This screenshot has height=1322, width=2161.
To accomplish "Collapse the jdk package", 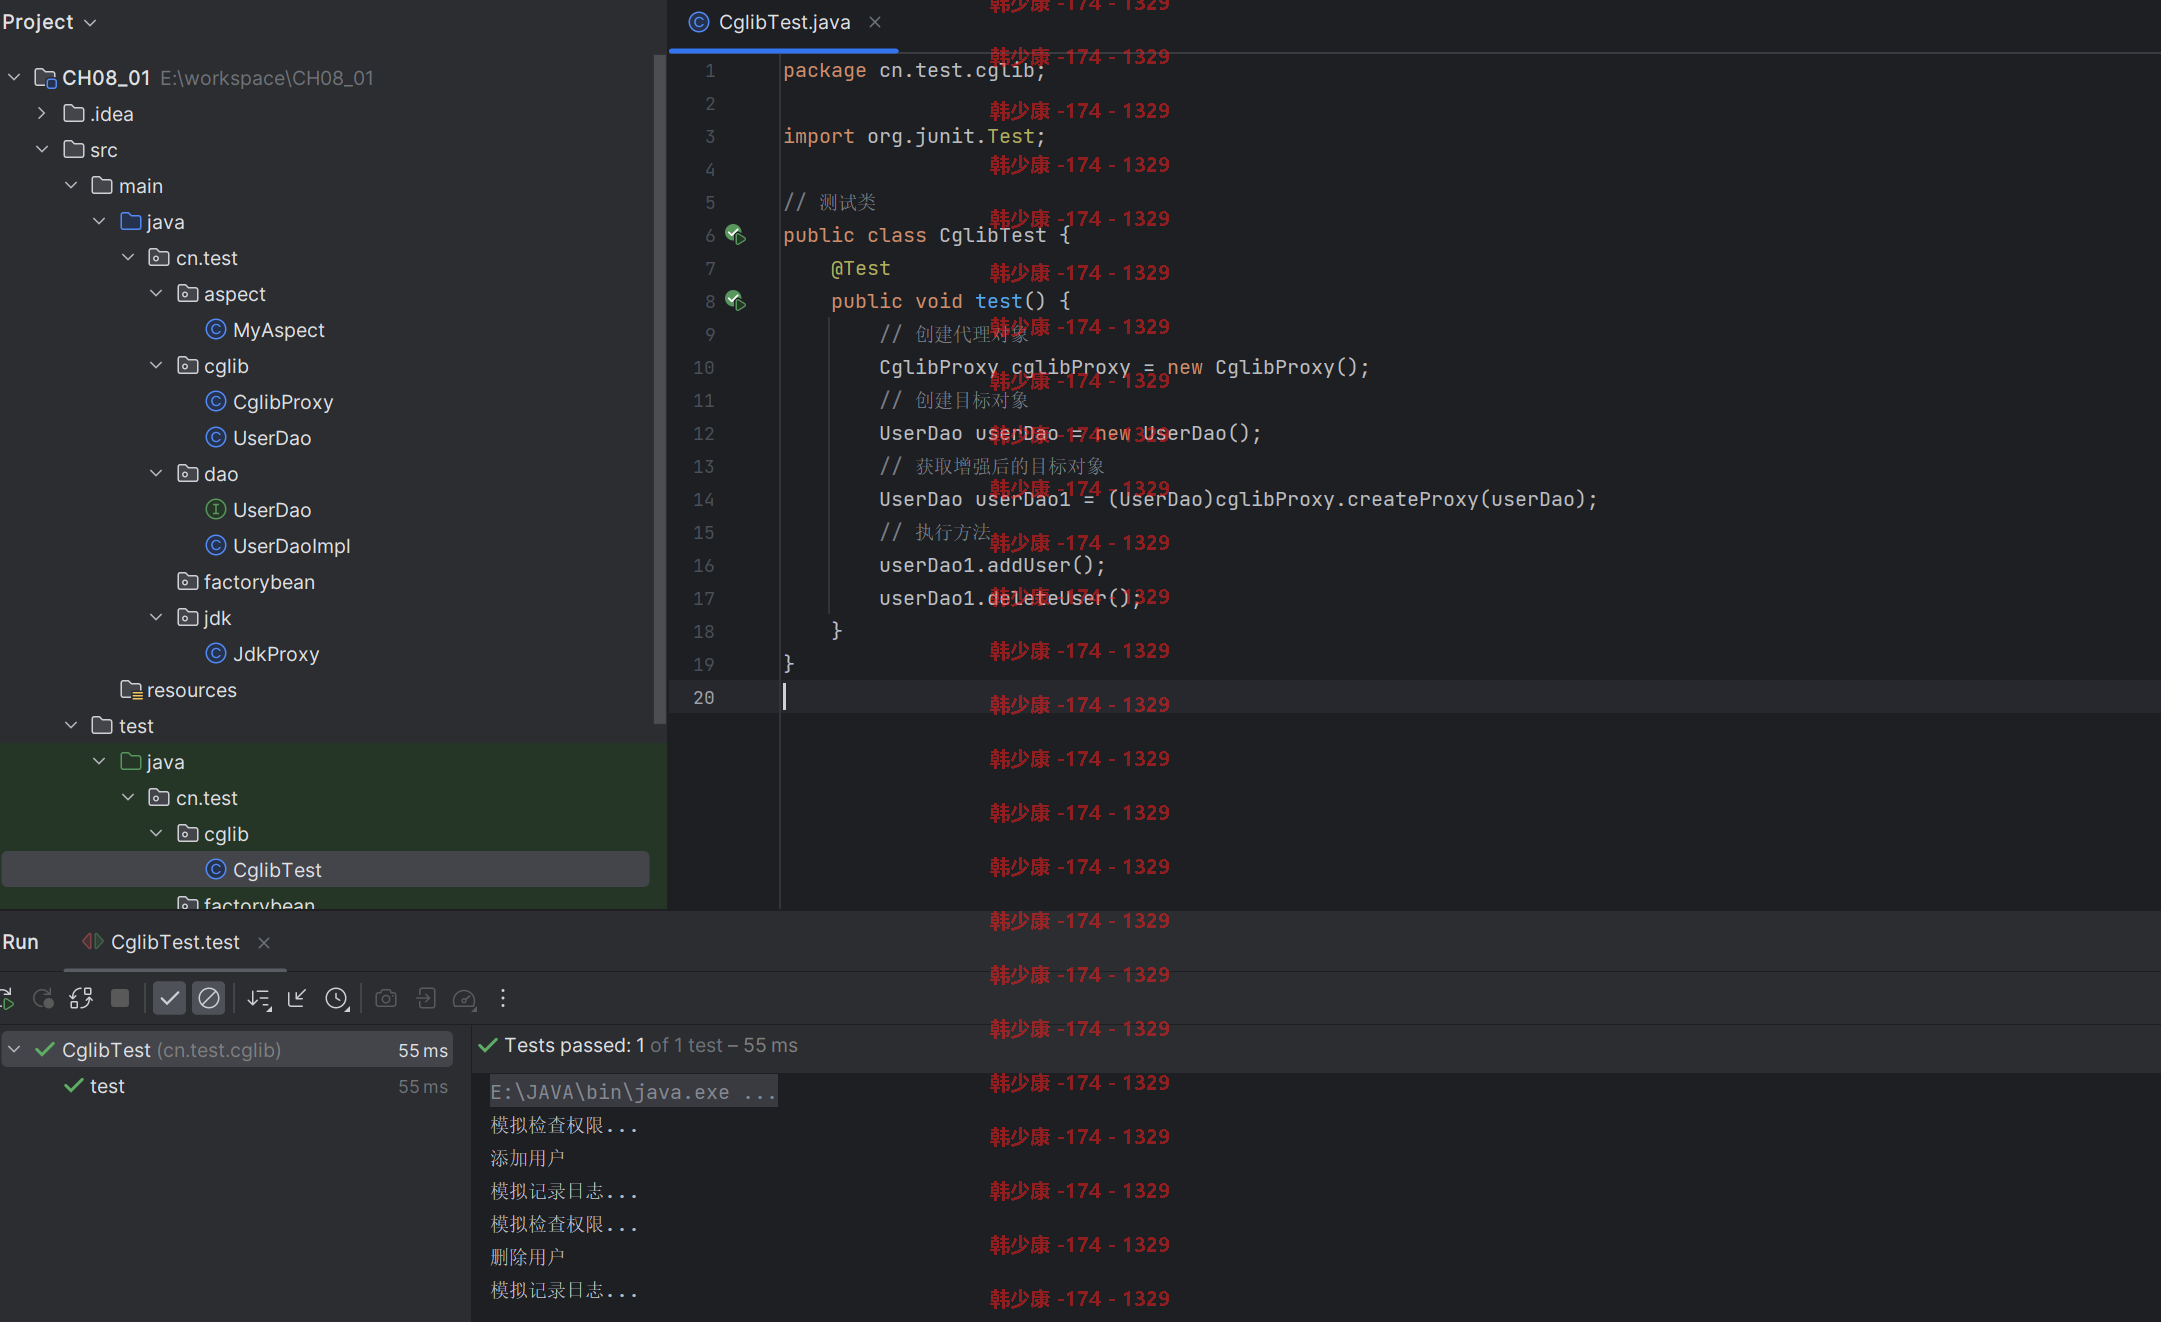I will tap(156, 617).
